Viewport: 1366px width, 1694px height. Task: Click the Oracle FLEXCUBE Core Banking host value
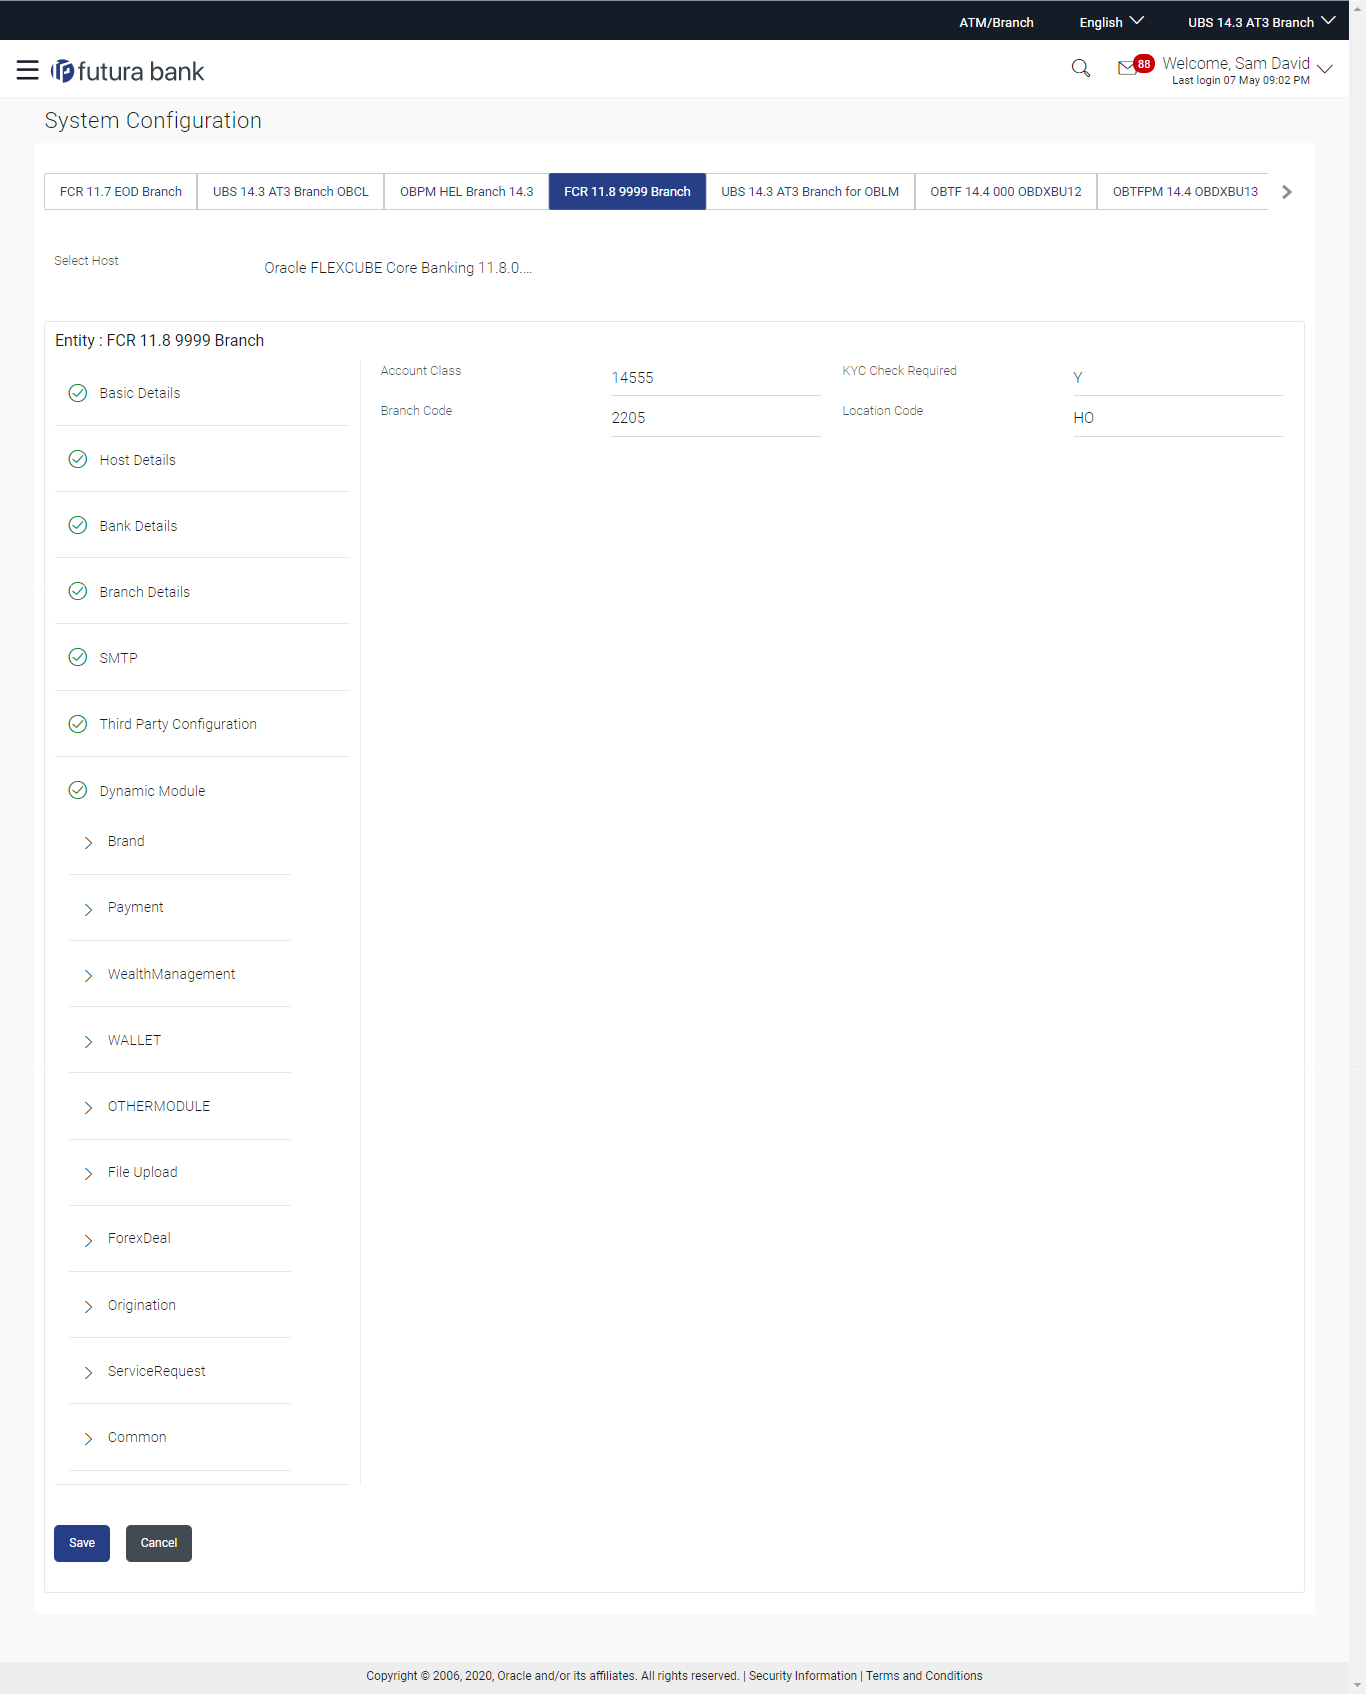(x=398, y=268)
